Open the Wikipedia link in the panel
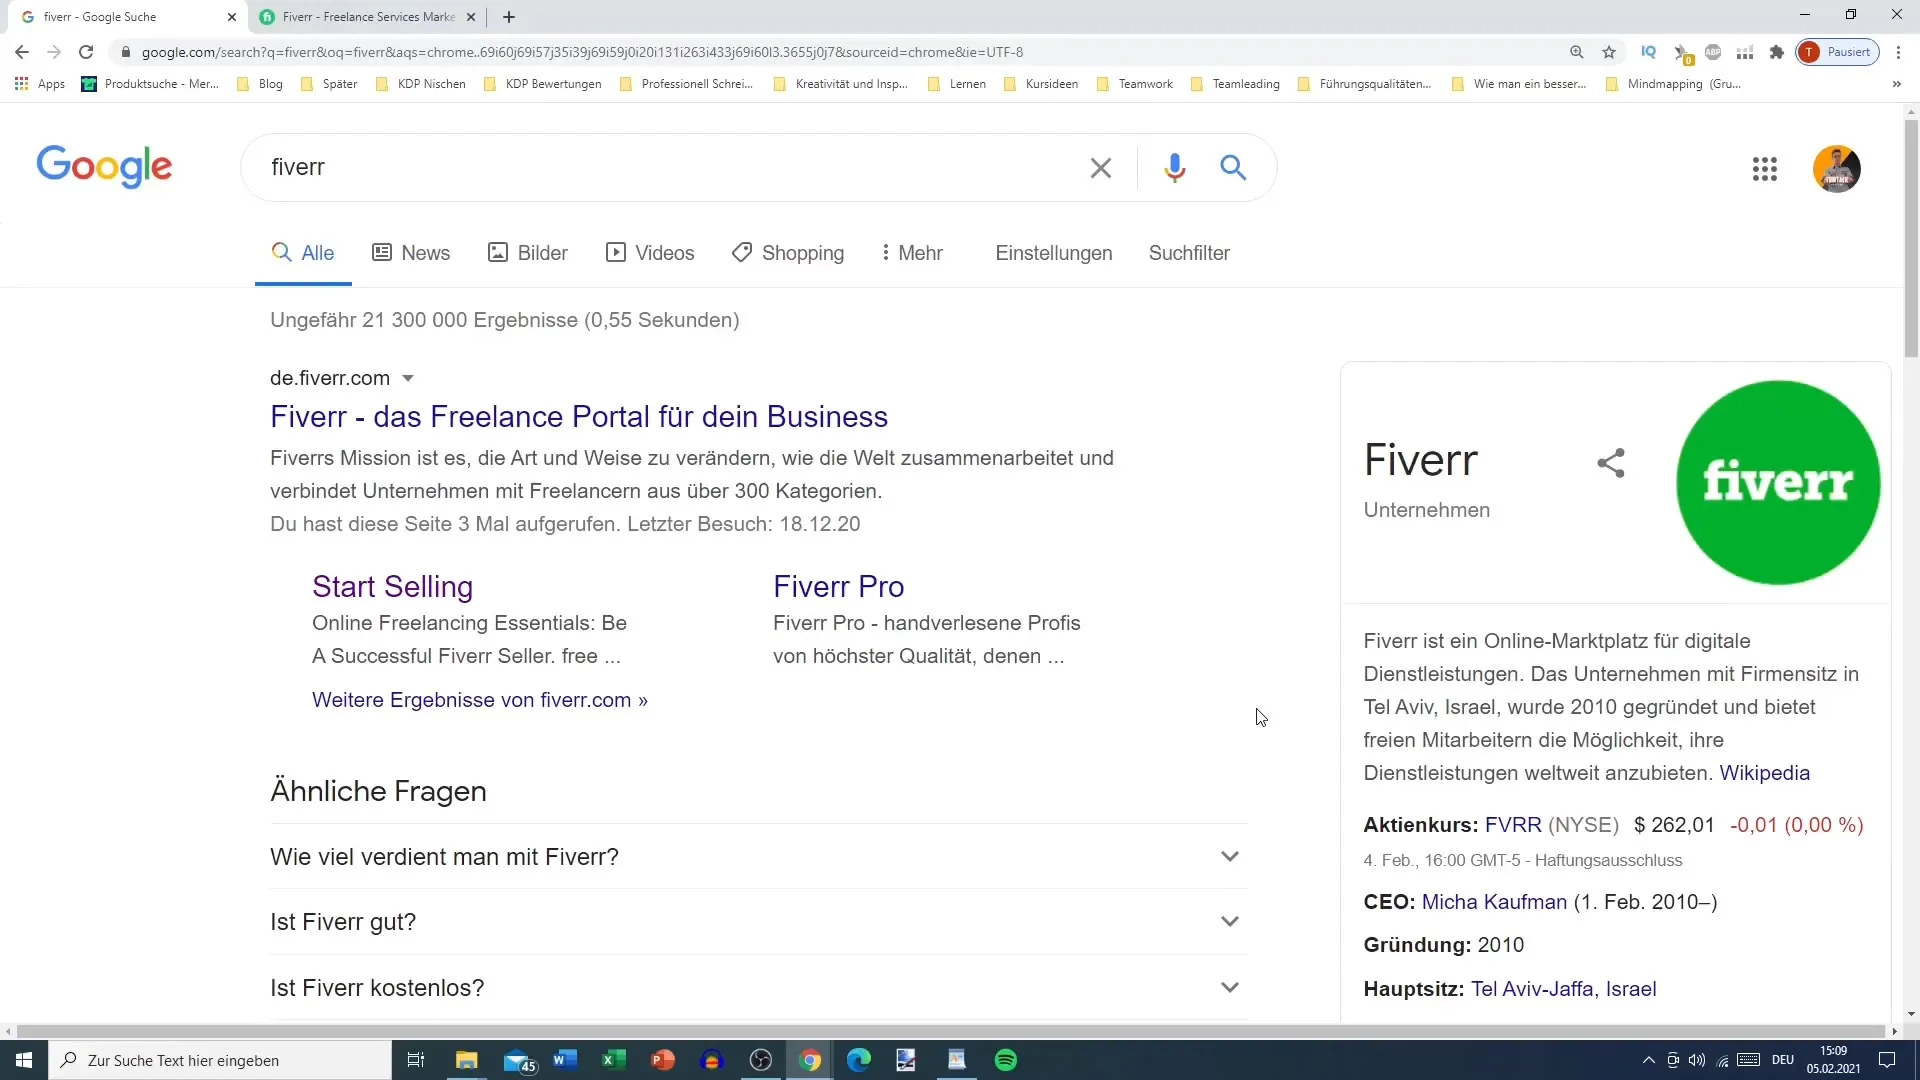Viewport: 1920px width, 1080px height. pyautogui.click(x=1764, y=773)
